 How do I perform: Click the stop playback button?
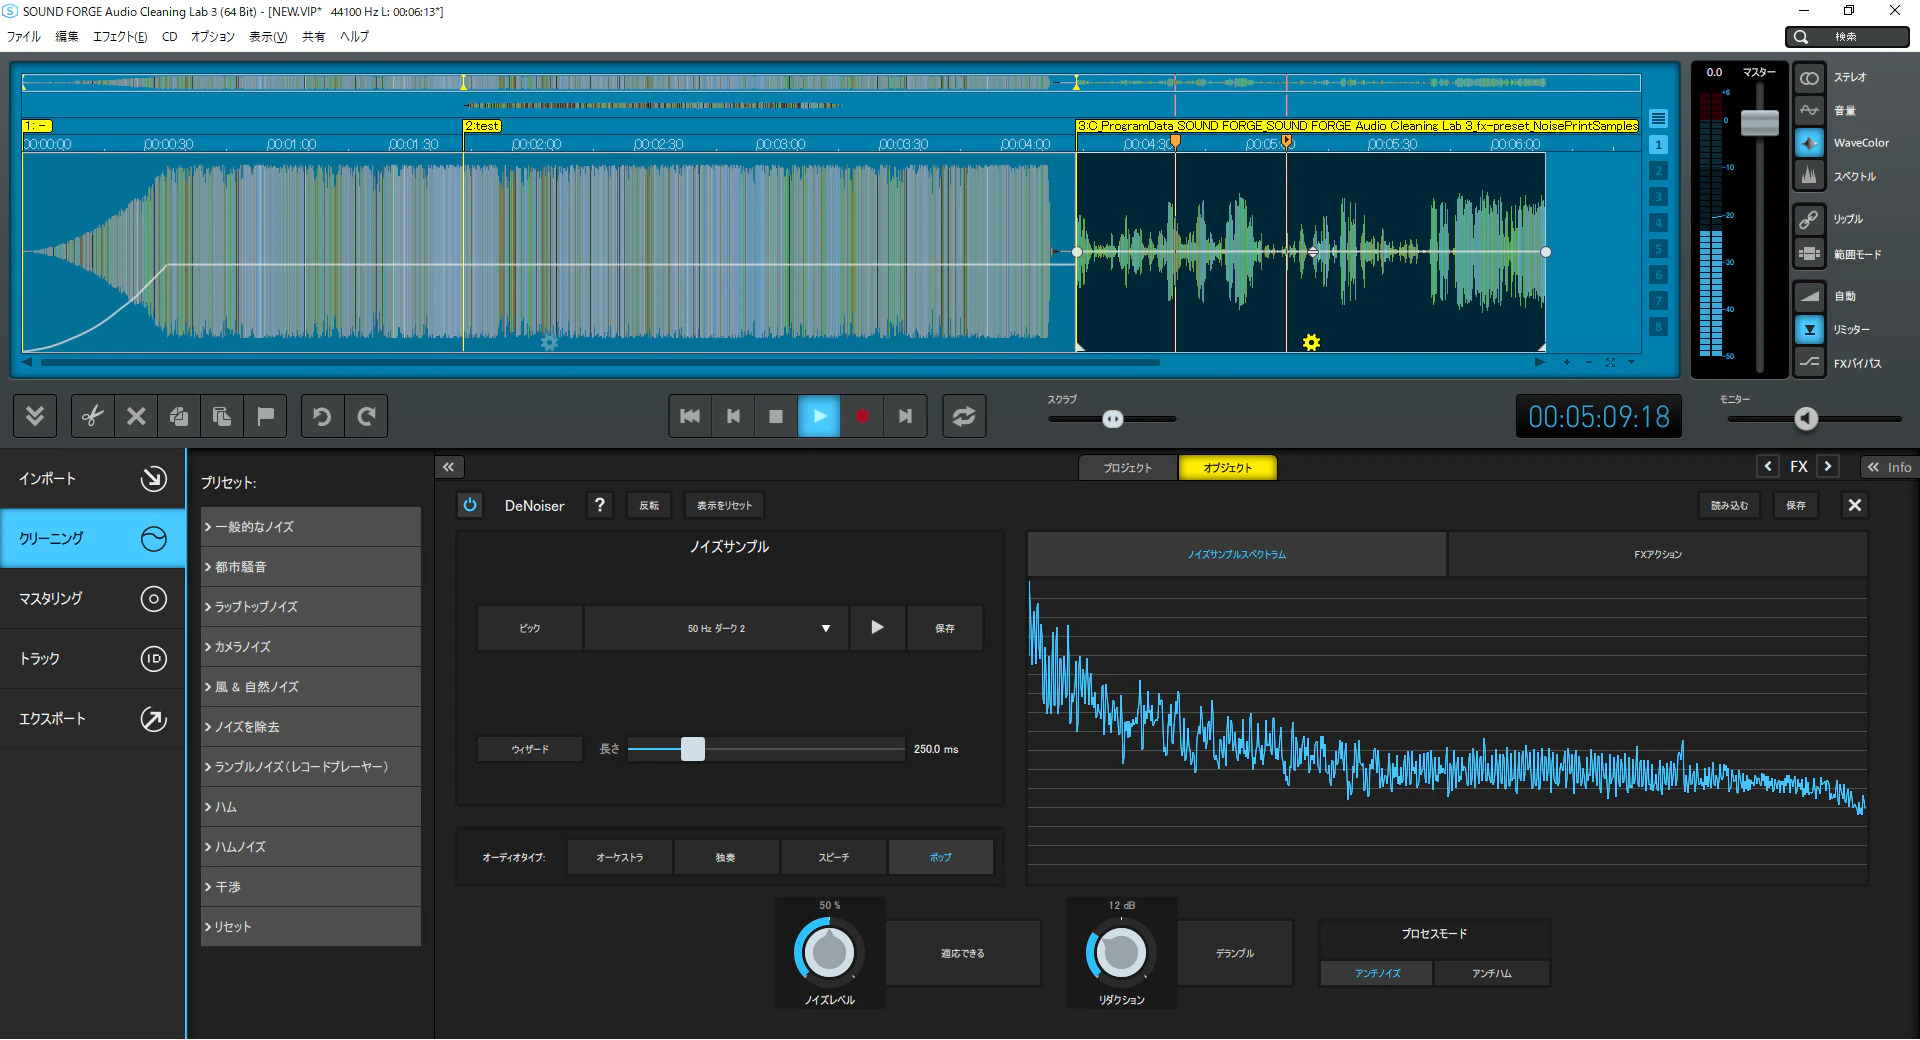click(x=776, y=416)
